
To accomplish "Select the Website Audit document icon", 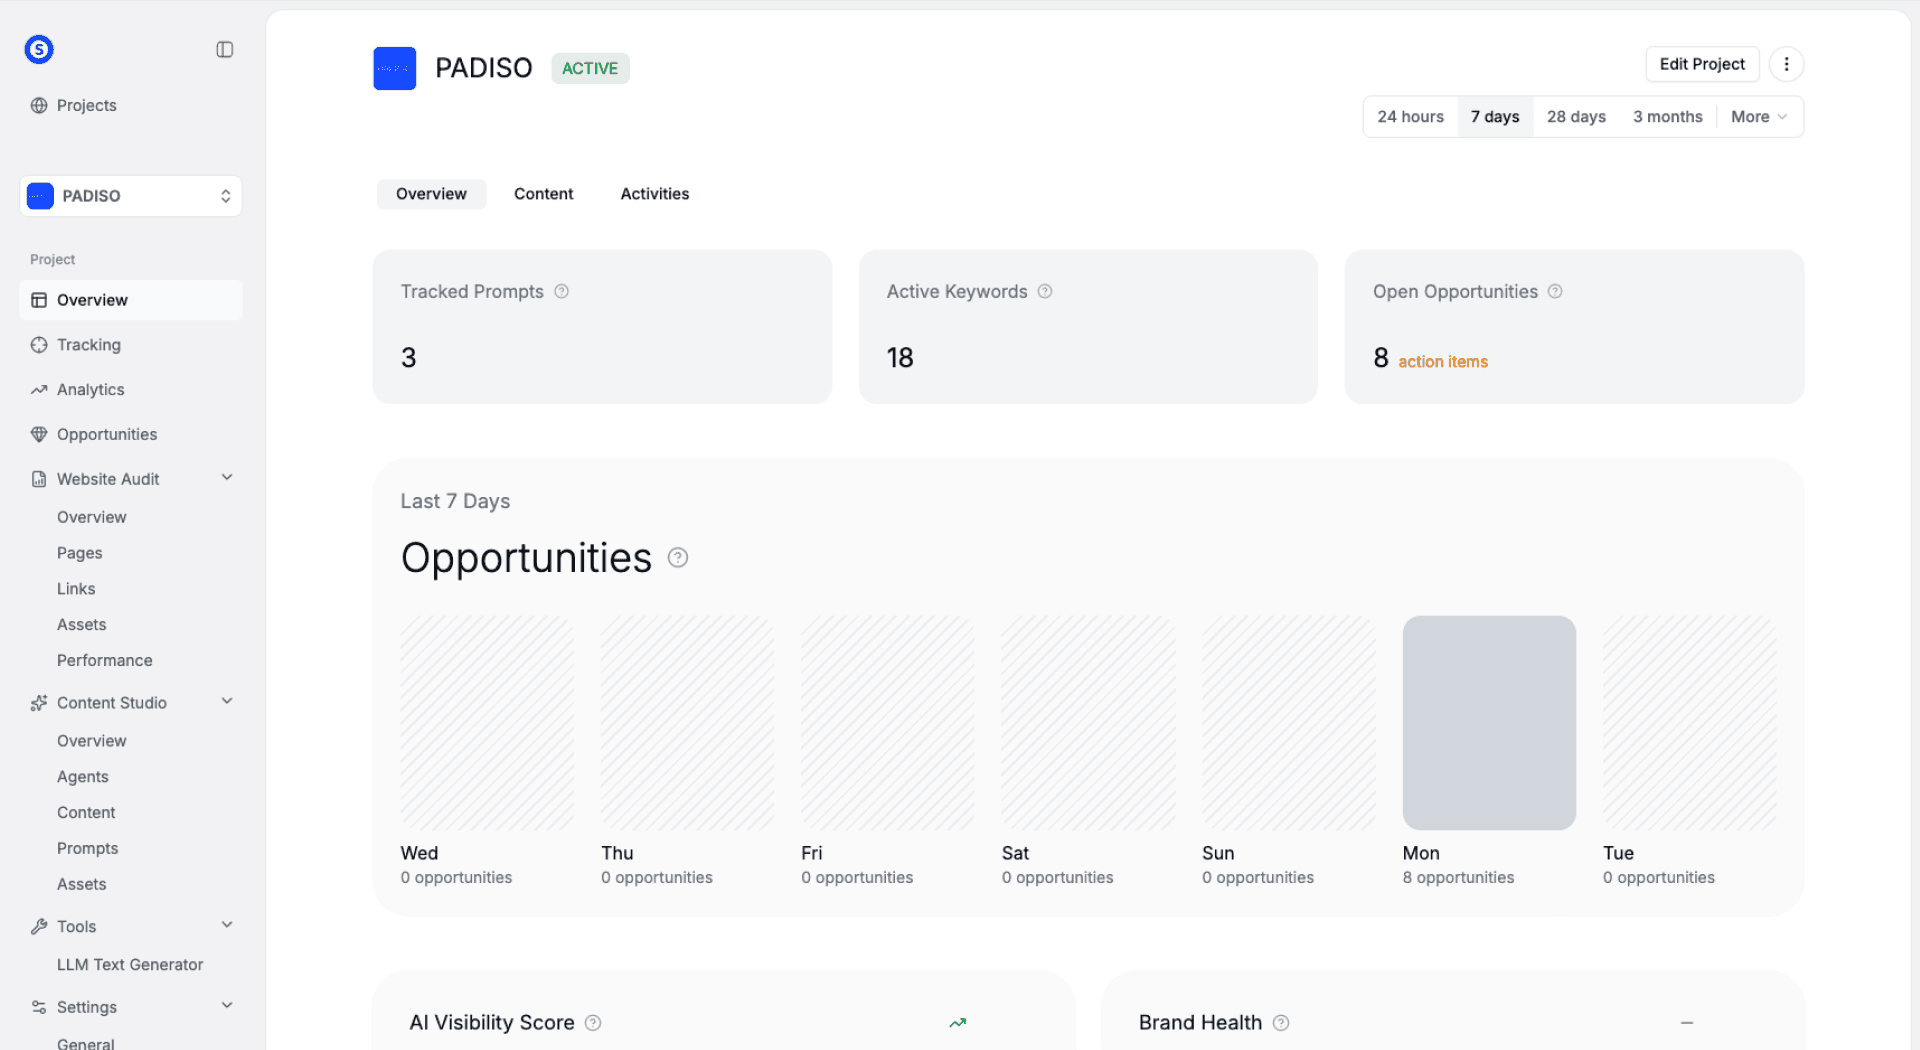I will click(x=39, y=478).
